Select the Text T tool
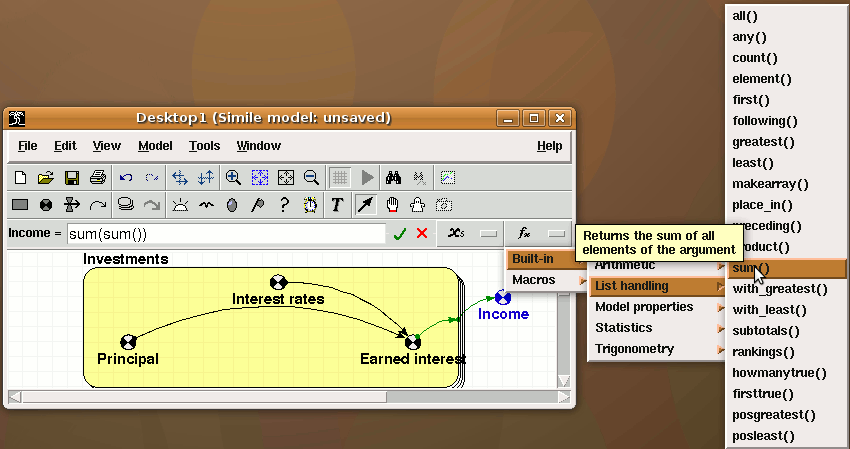The height and width of the screenshot is (449, 850). 337,204
